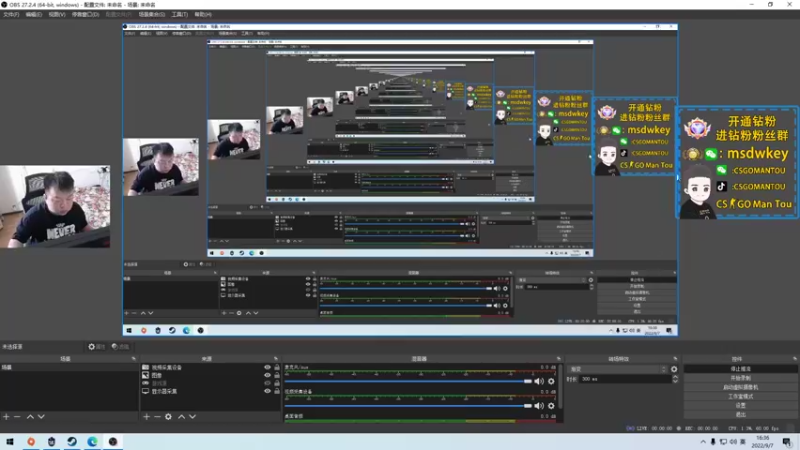Adjust the 视频采集设备 audio volume slider

[x=408, y=406]
